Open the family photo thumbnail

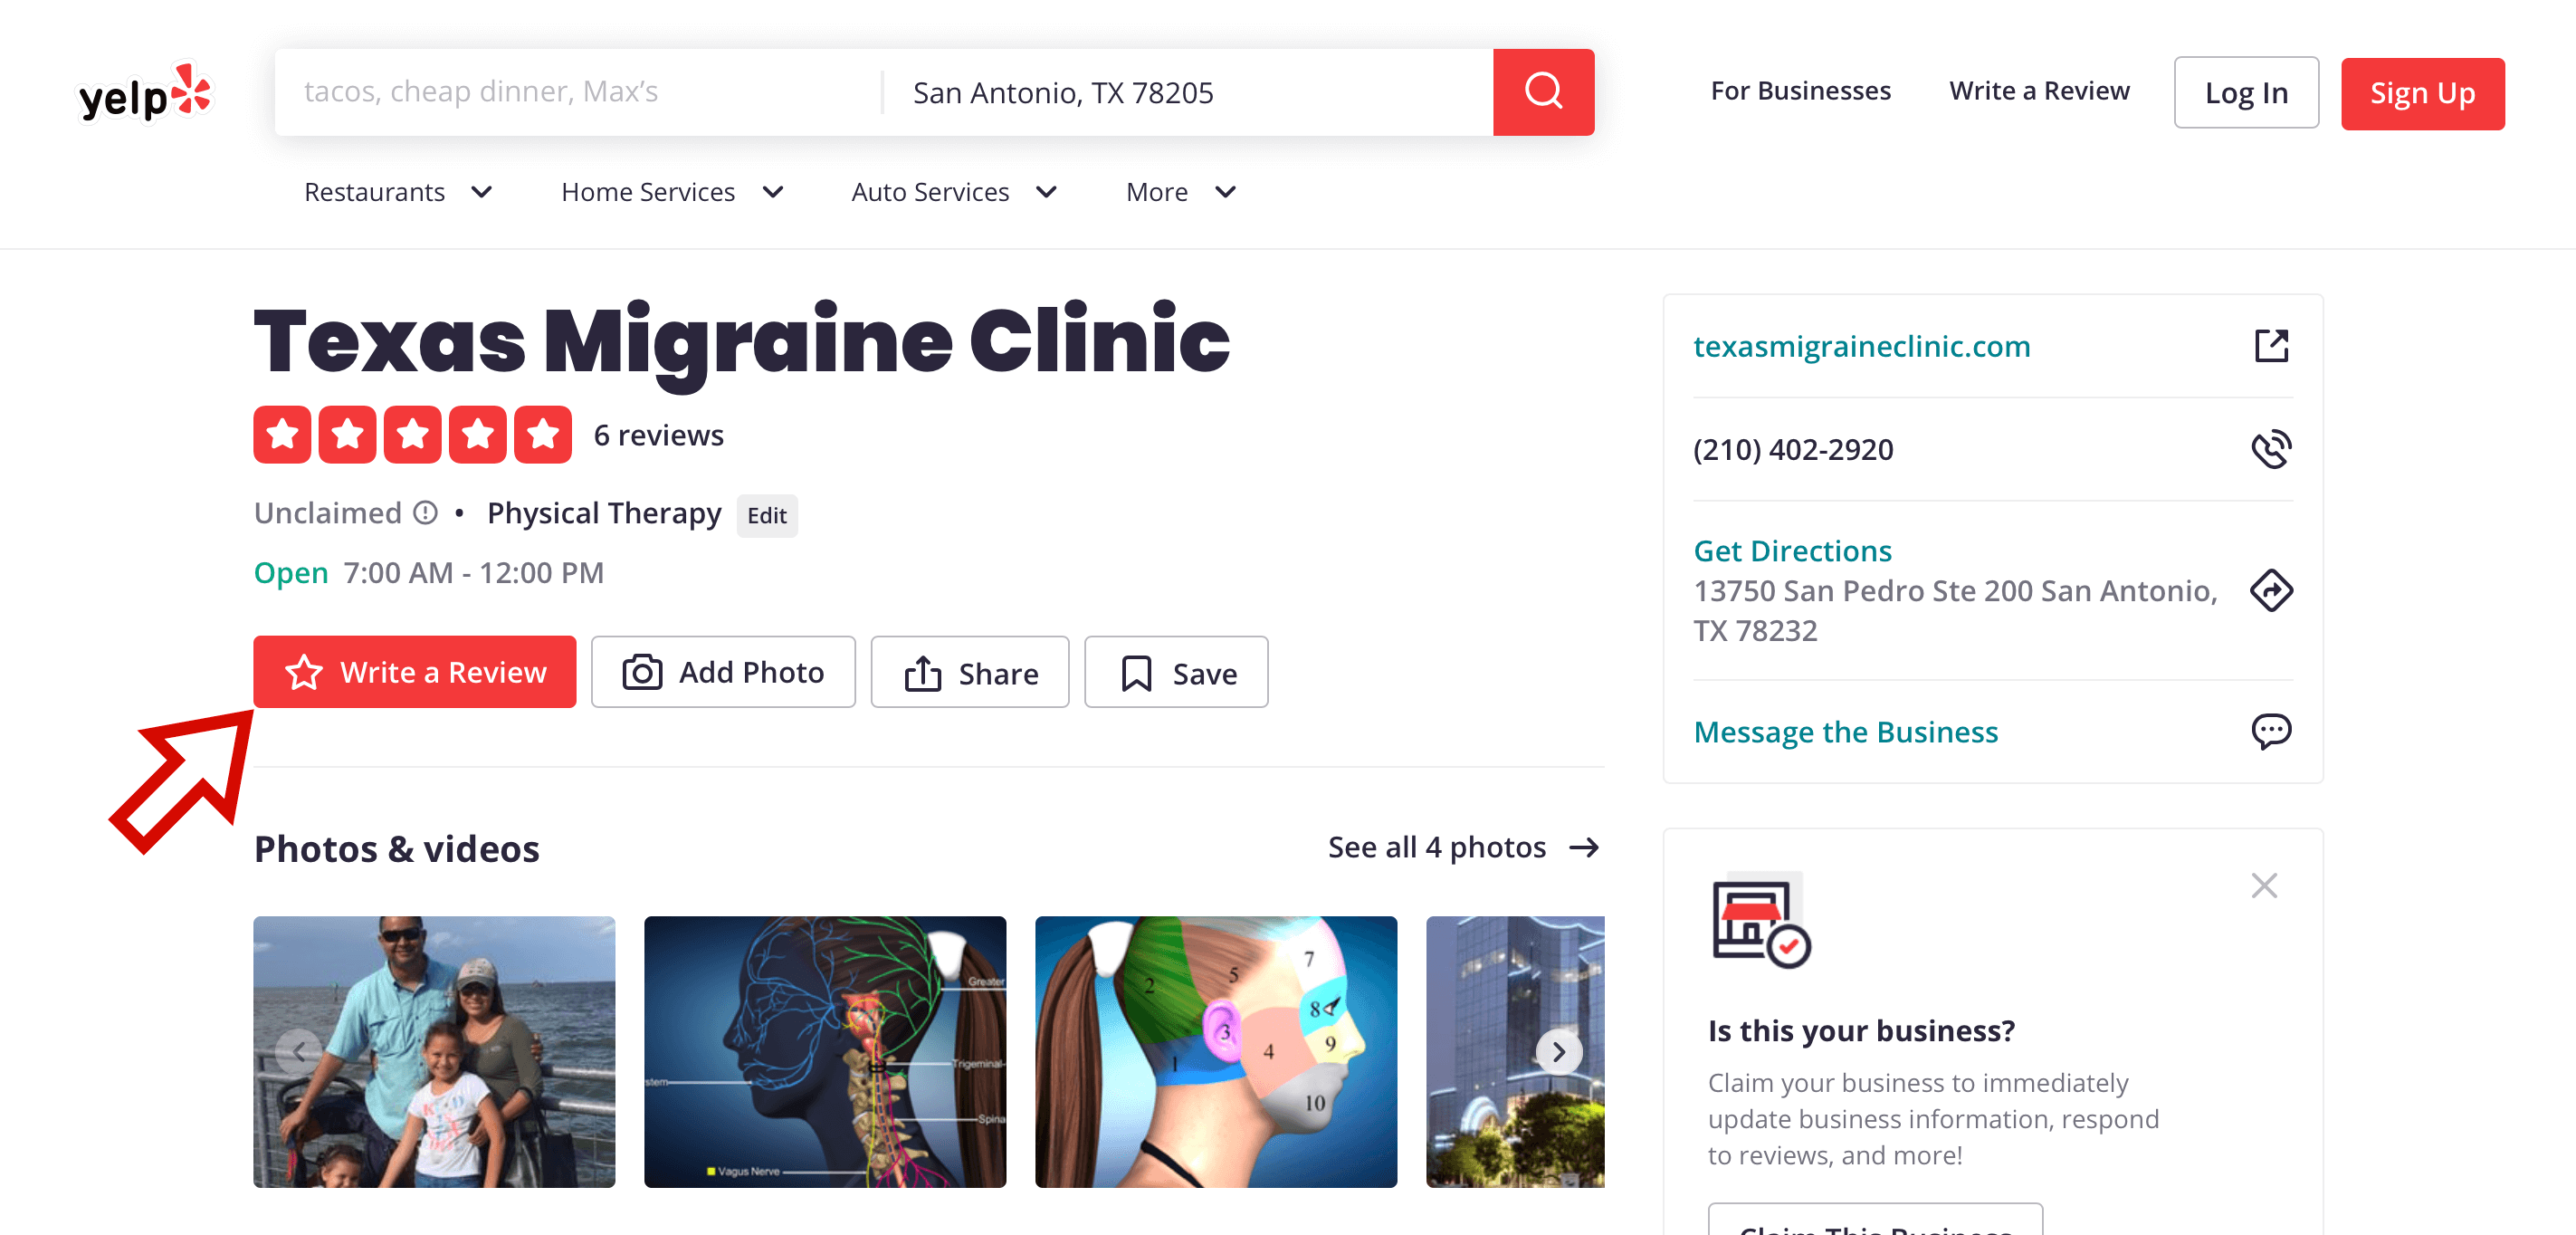pos(434,1051)
